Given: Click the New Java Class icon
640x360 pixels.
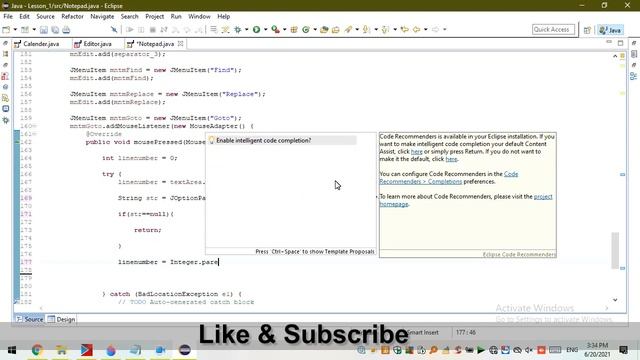Looking at the screenshot, I should click(x=306, y=29).
